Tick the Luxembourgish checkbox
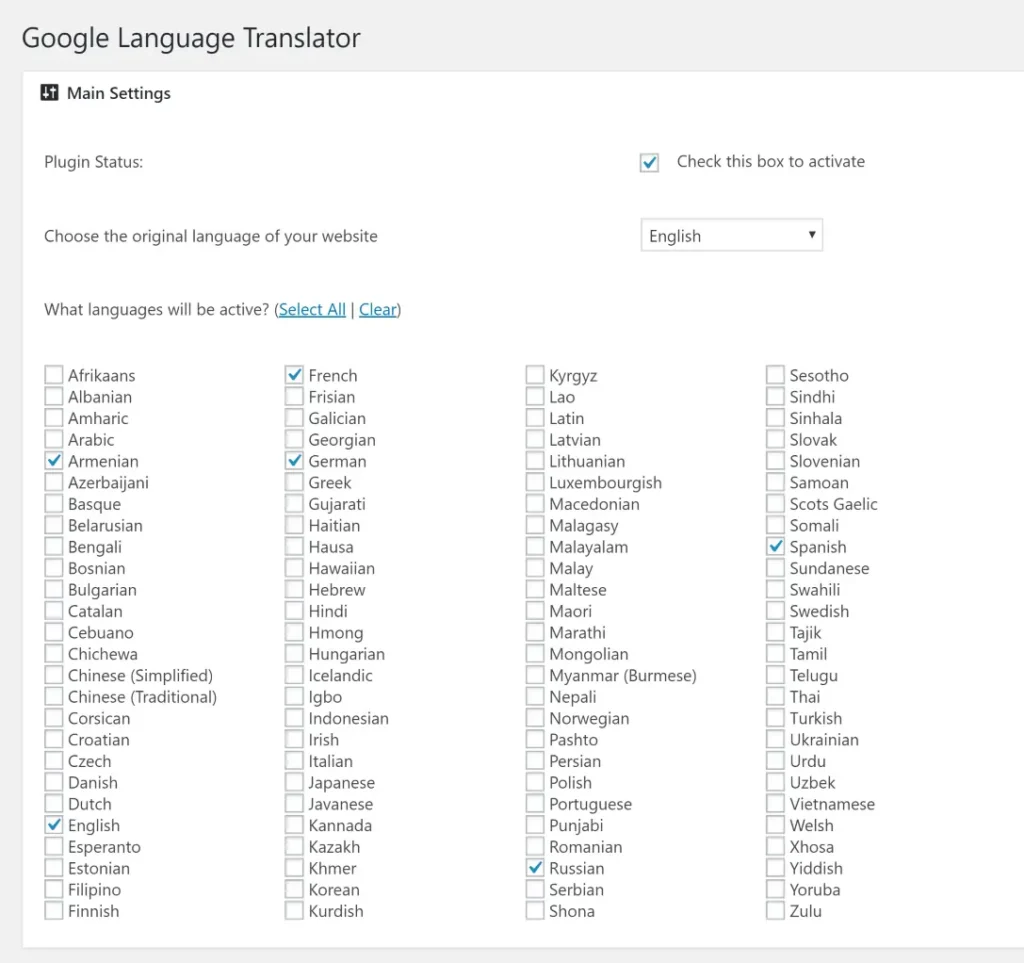This screenshot has height=963, width=1024. (x=535, y=482)
